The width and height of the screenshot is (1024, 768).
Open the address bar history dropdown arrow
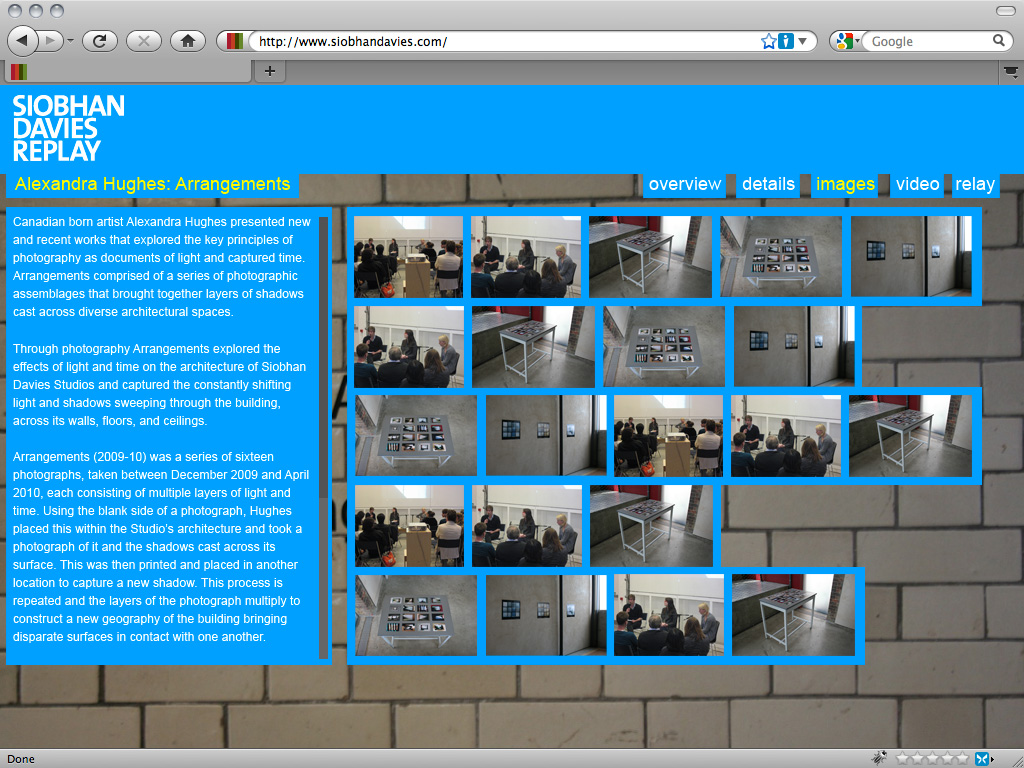[x=802, y=41]
